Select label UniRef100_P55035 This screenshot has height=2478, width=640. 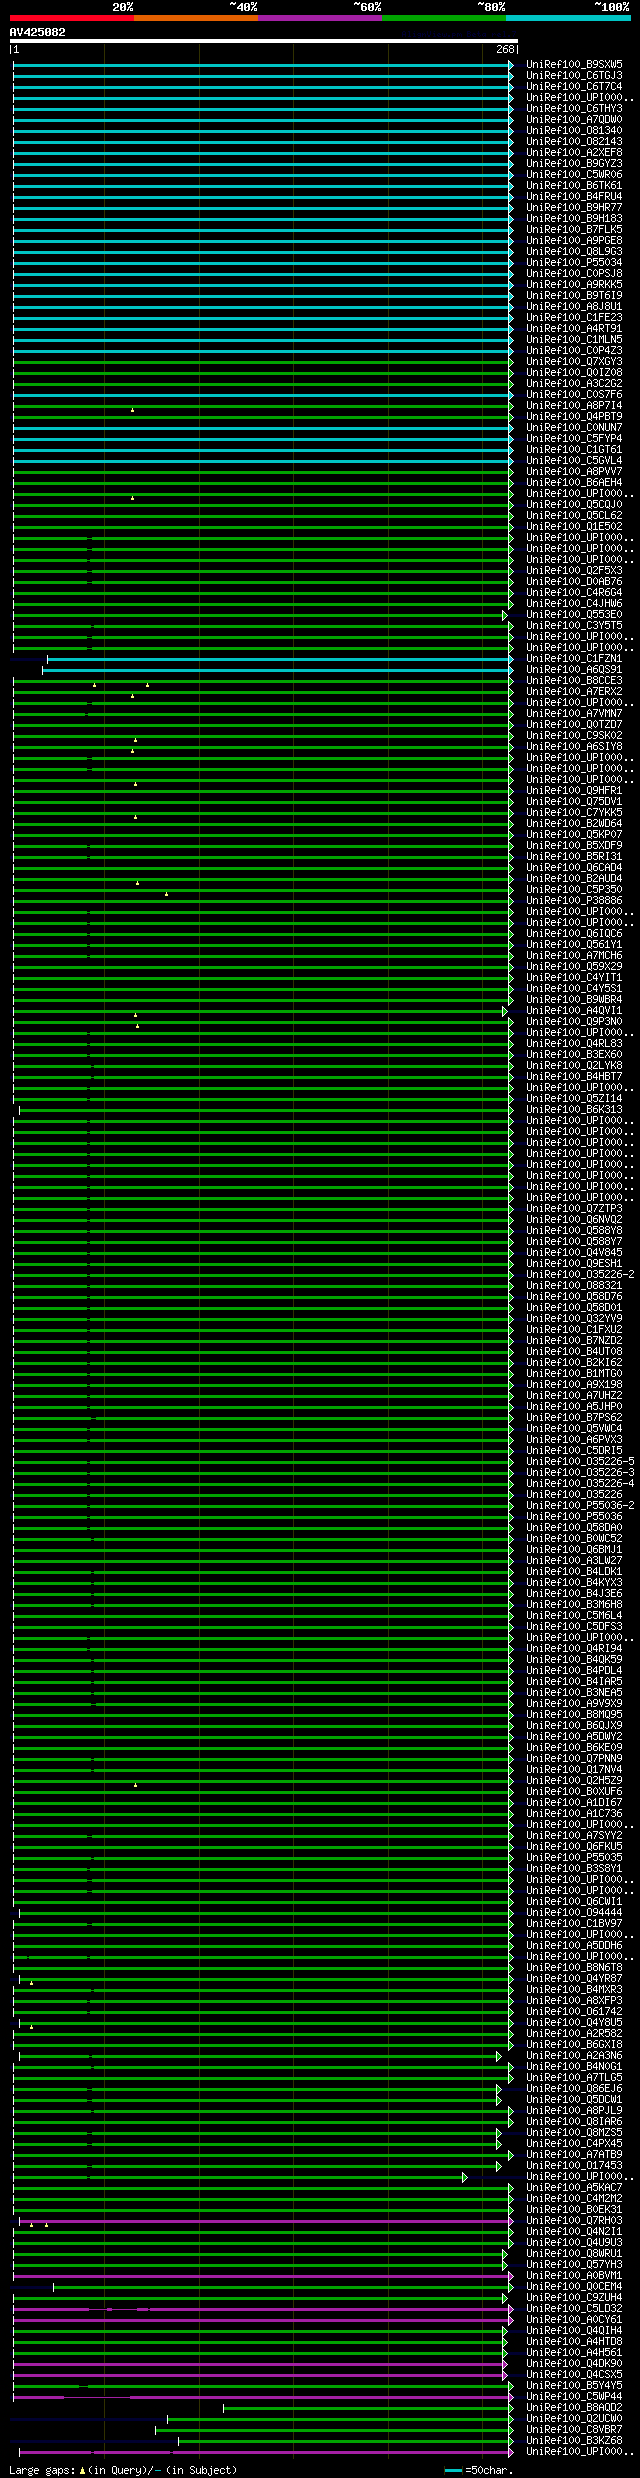tap(574, 1858)
